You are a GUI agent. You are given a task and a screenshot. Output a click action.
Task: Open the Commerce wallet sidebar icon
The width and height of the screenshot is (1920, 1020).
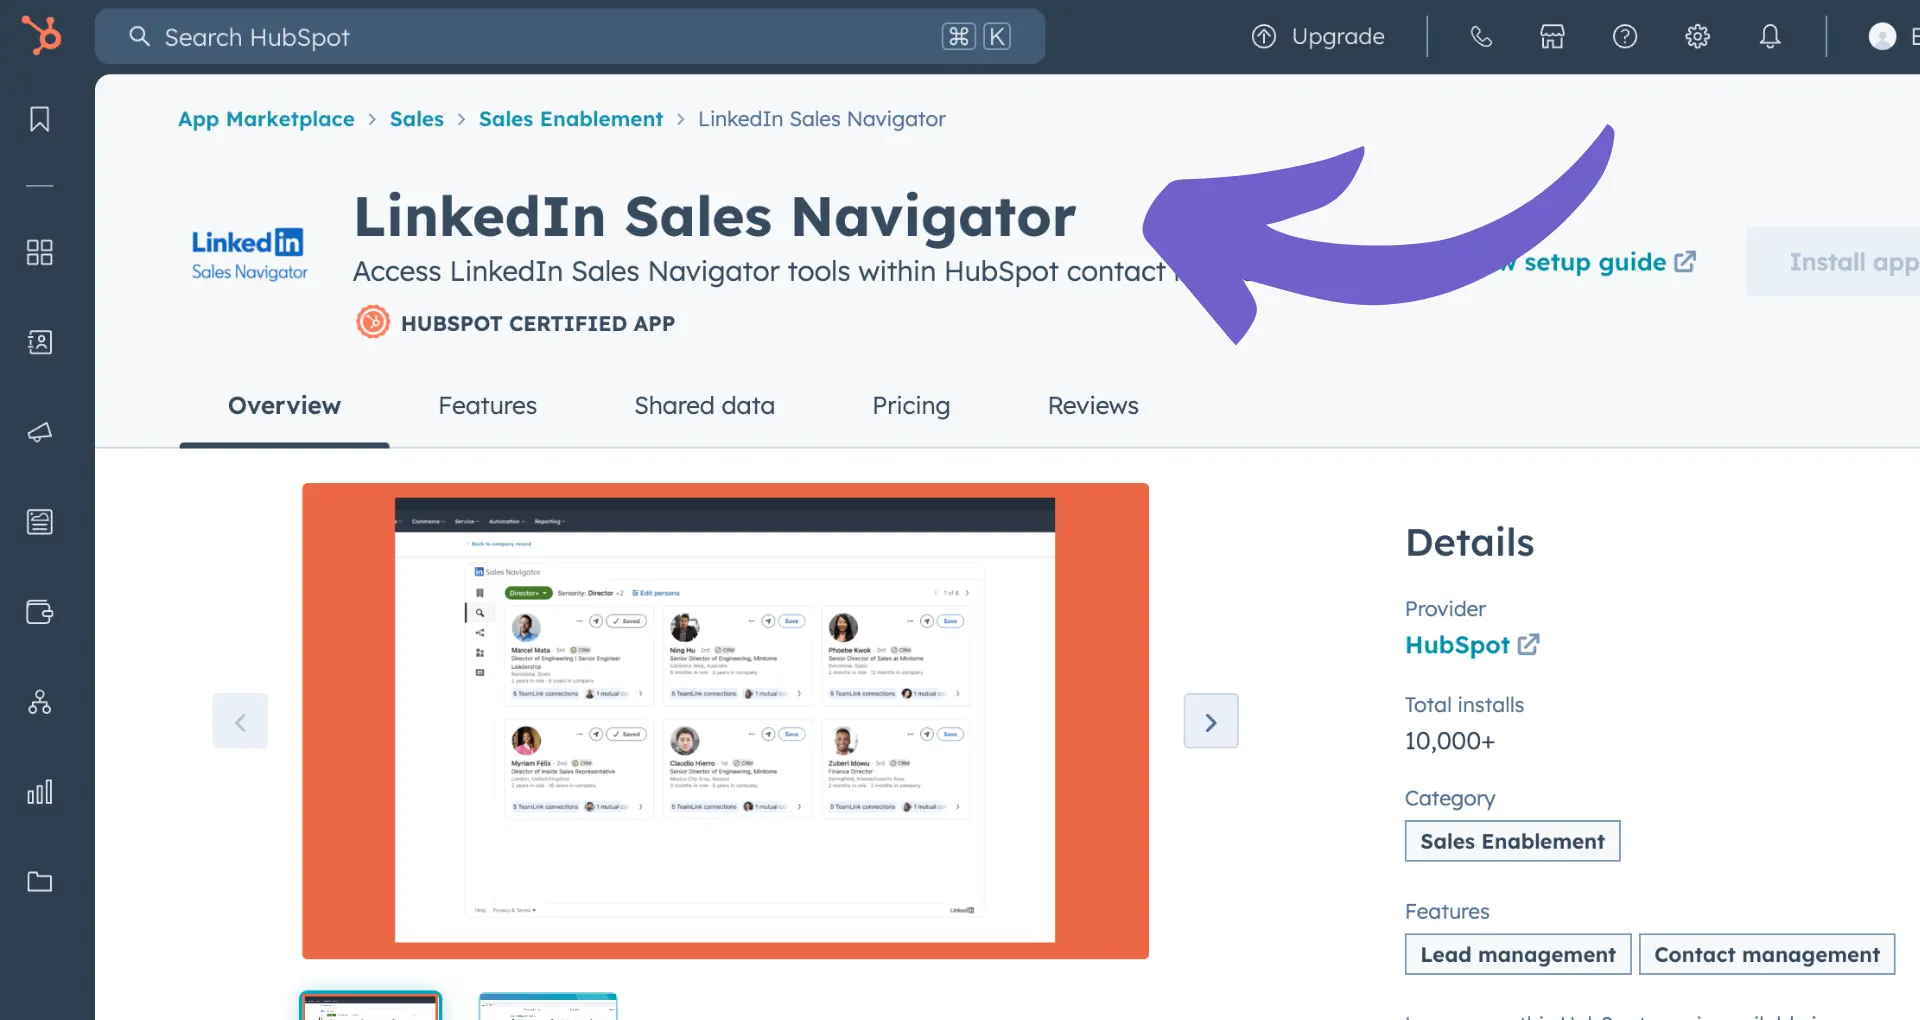coord(40,612)
